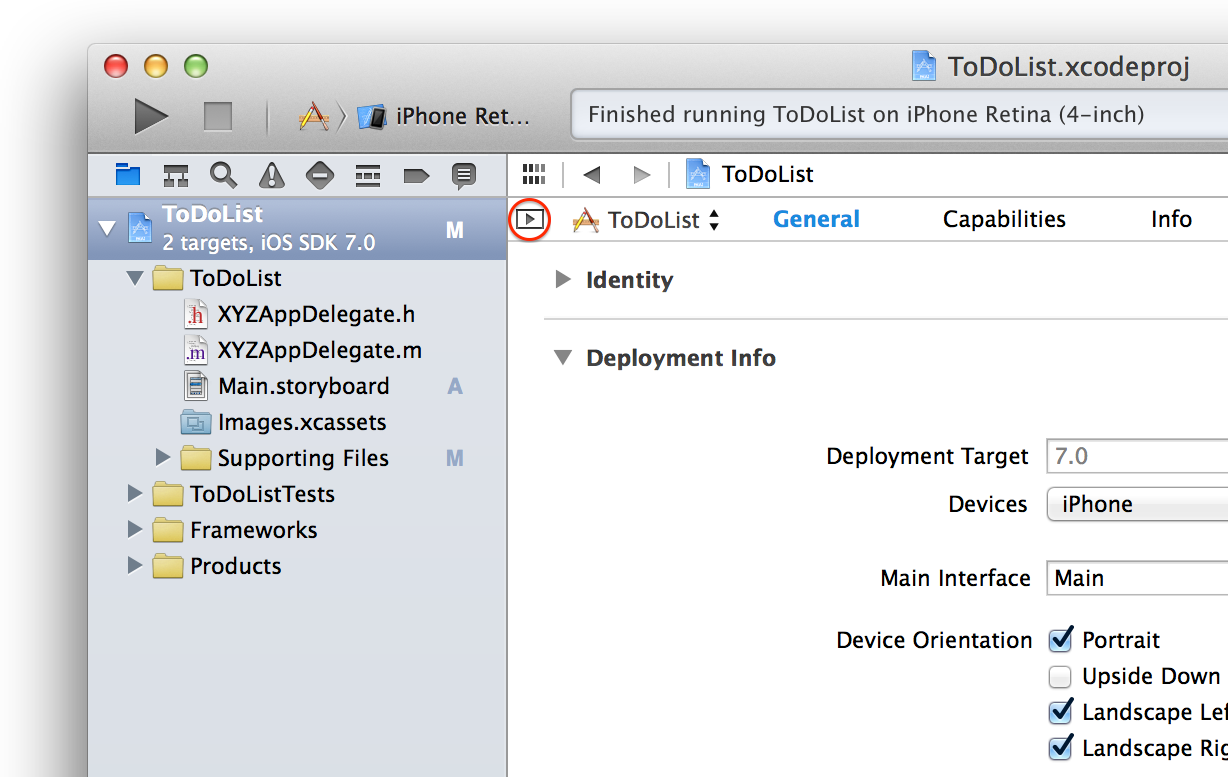
Task: Click the activity status display
Action: (x=899, y=115)
